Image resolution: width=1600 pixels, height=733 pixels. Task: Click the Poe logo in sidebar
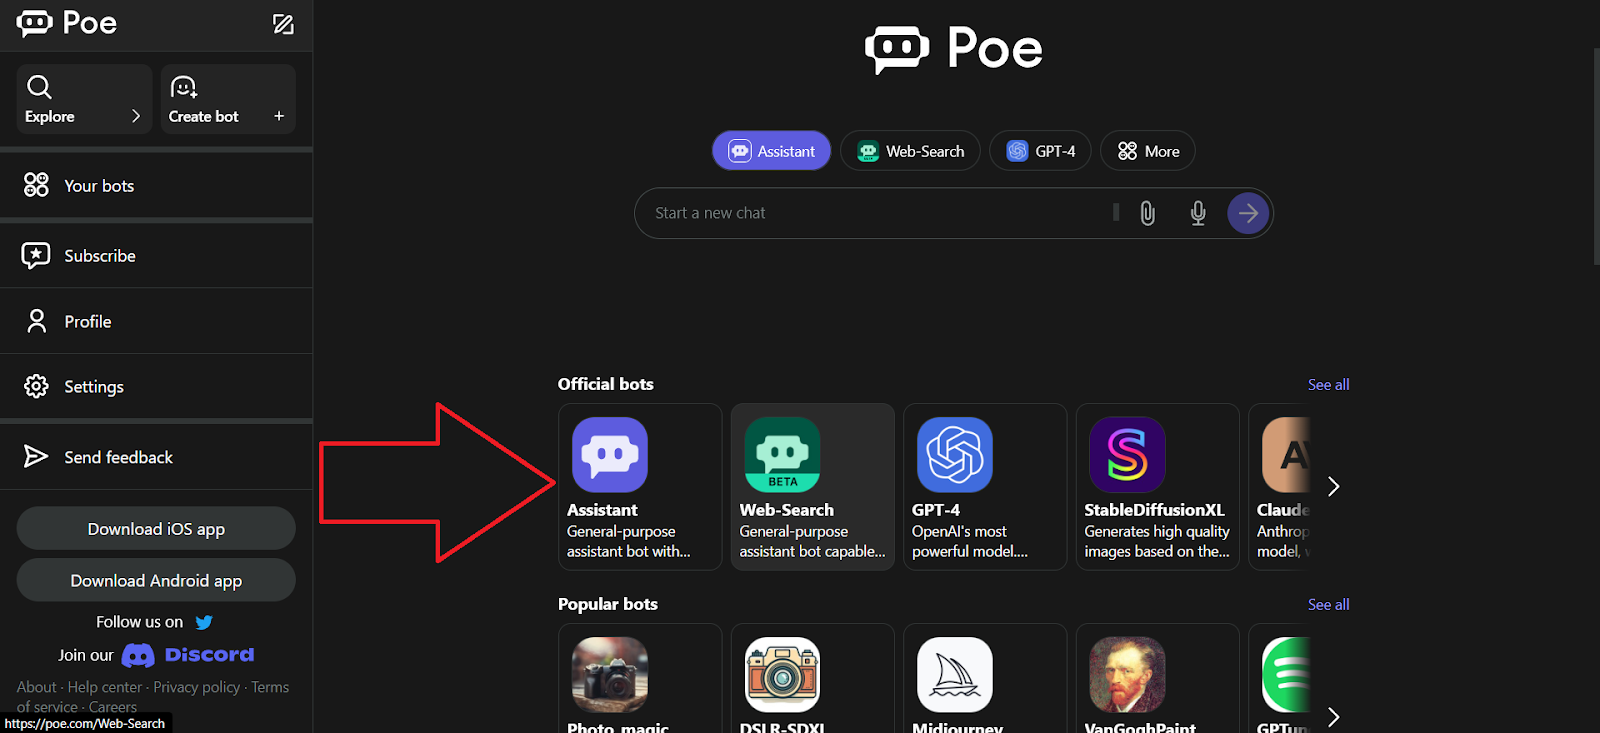click(67, 23)
